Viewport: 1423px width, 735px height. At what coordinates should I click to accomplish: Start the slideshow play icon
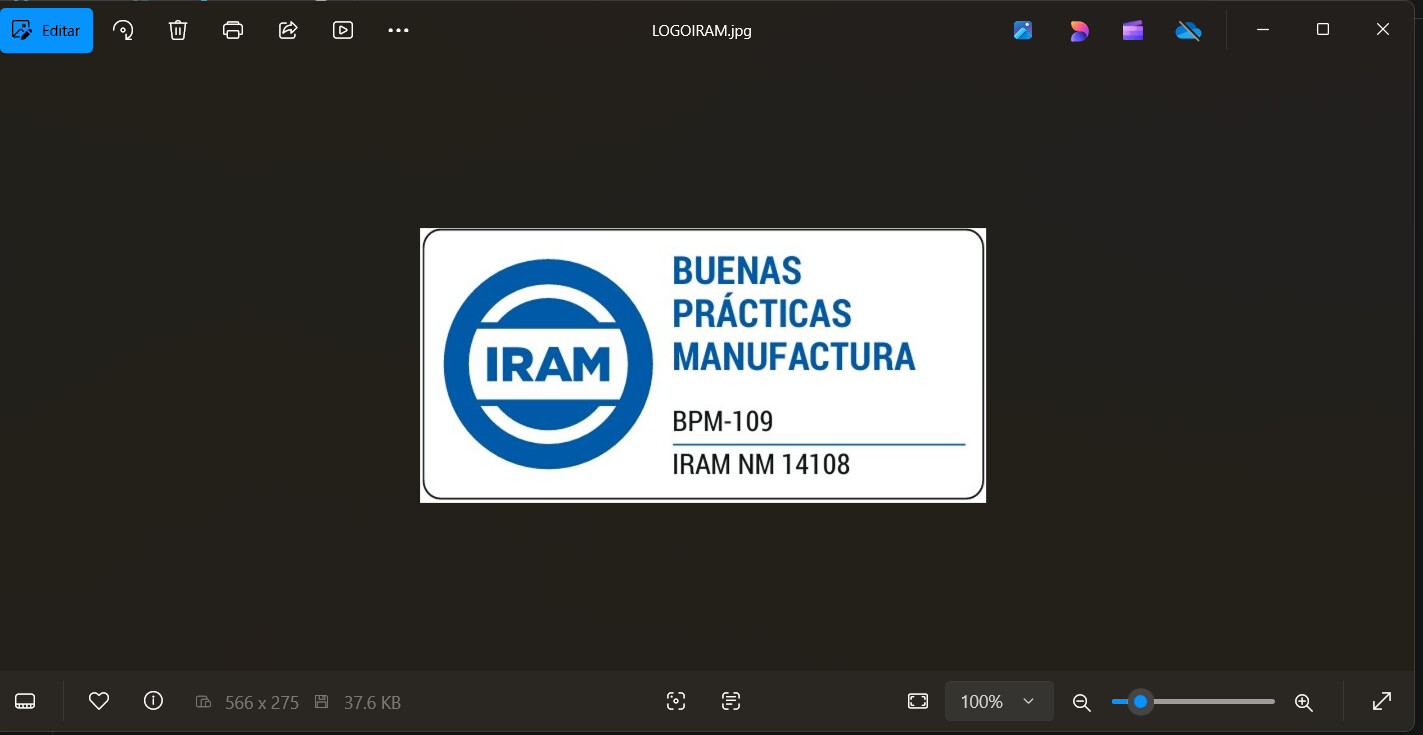(x=343, y=30)
